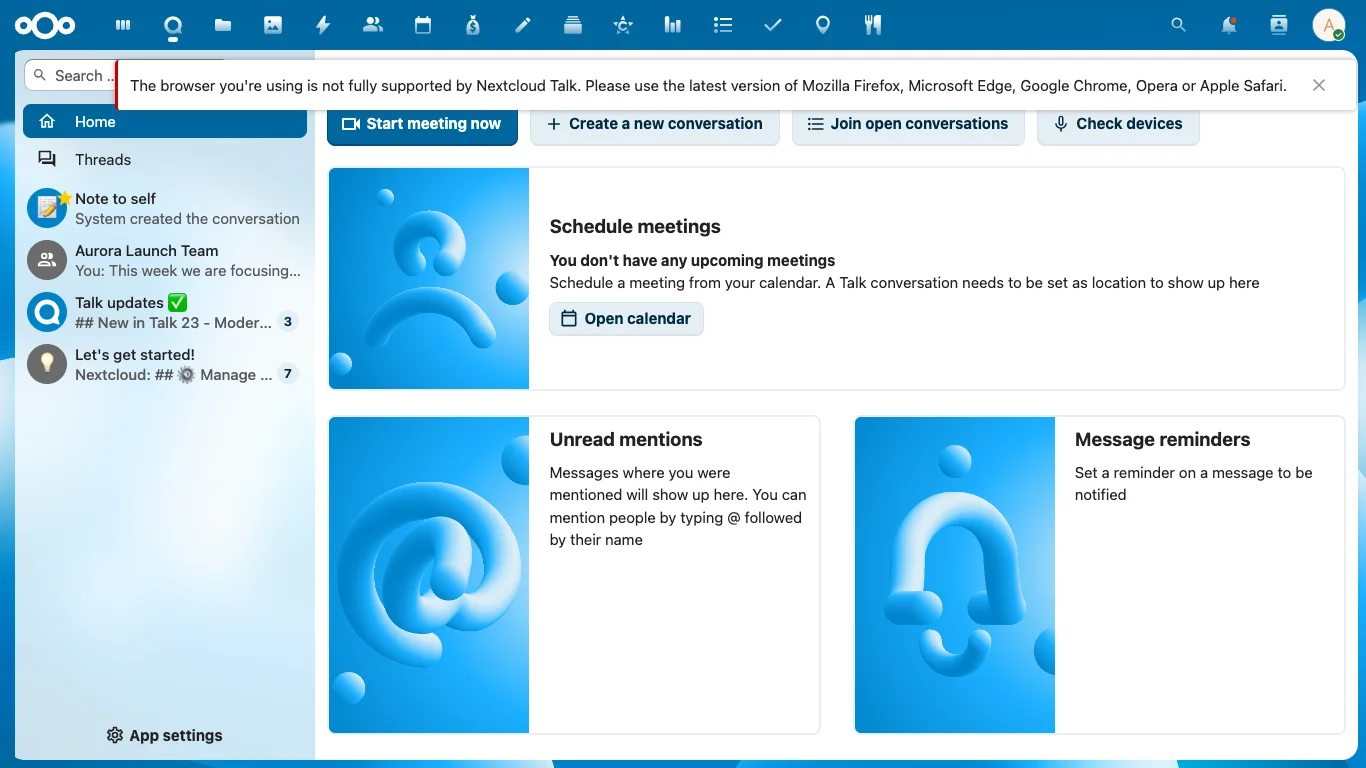The image size is (1366, 768).
Task: Open the Photos app icon
Action: (273, 25)
